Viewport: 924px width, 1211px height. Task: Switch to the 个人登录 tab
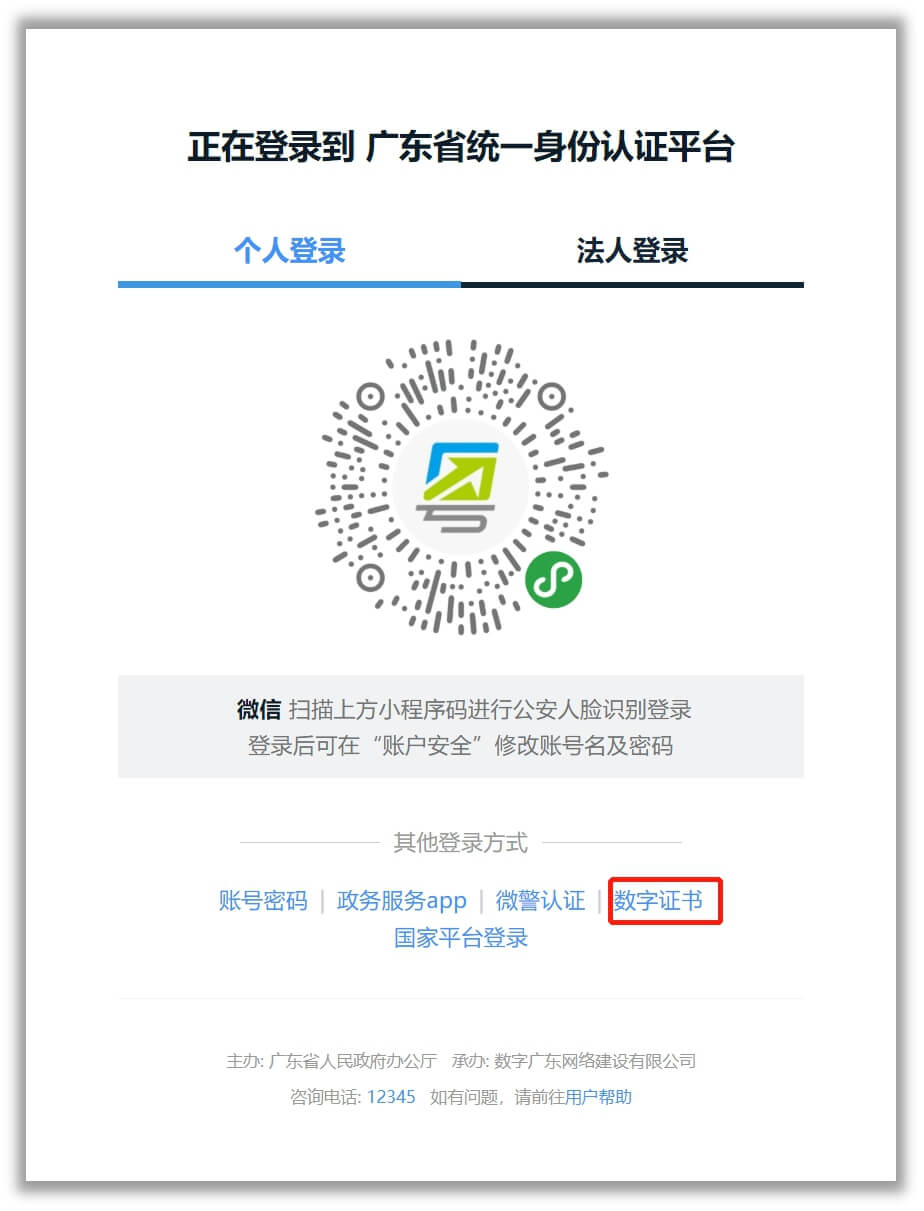point(289,251)
